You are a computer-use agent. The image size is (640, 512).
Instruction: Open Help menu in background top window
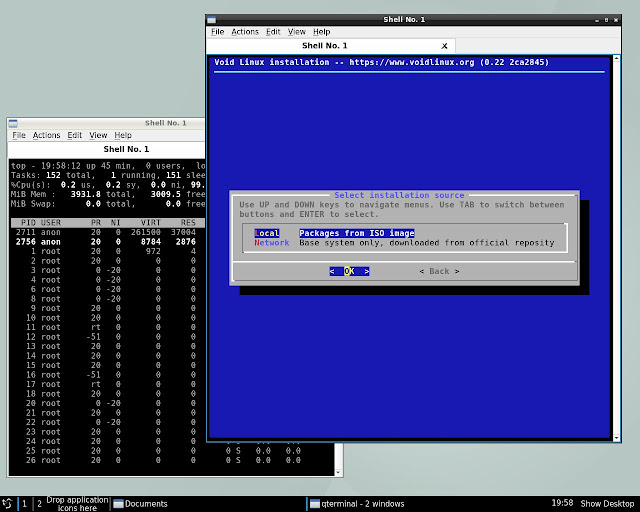[123, 135]
